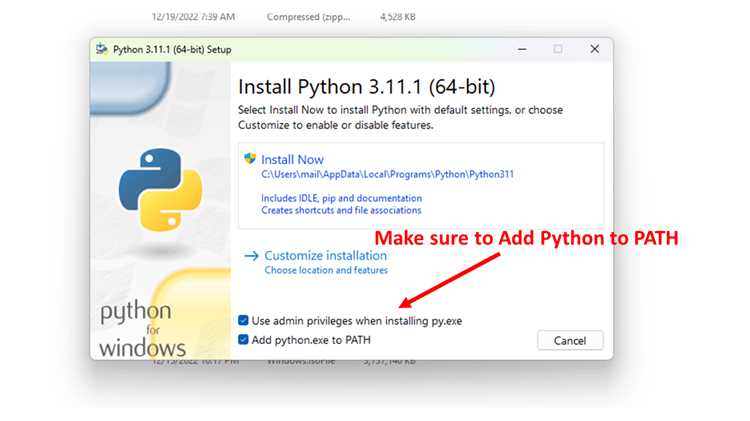Screen dimensions: 750x421
Task: Toggle Add python.exe to PATH checkbox
Action: pyautogui.click(x=243, y=340)
